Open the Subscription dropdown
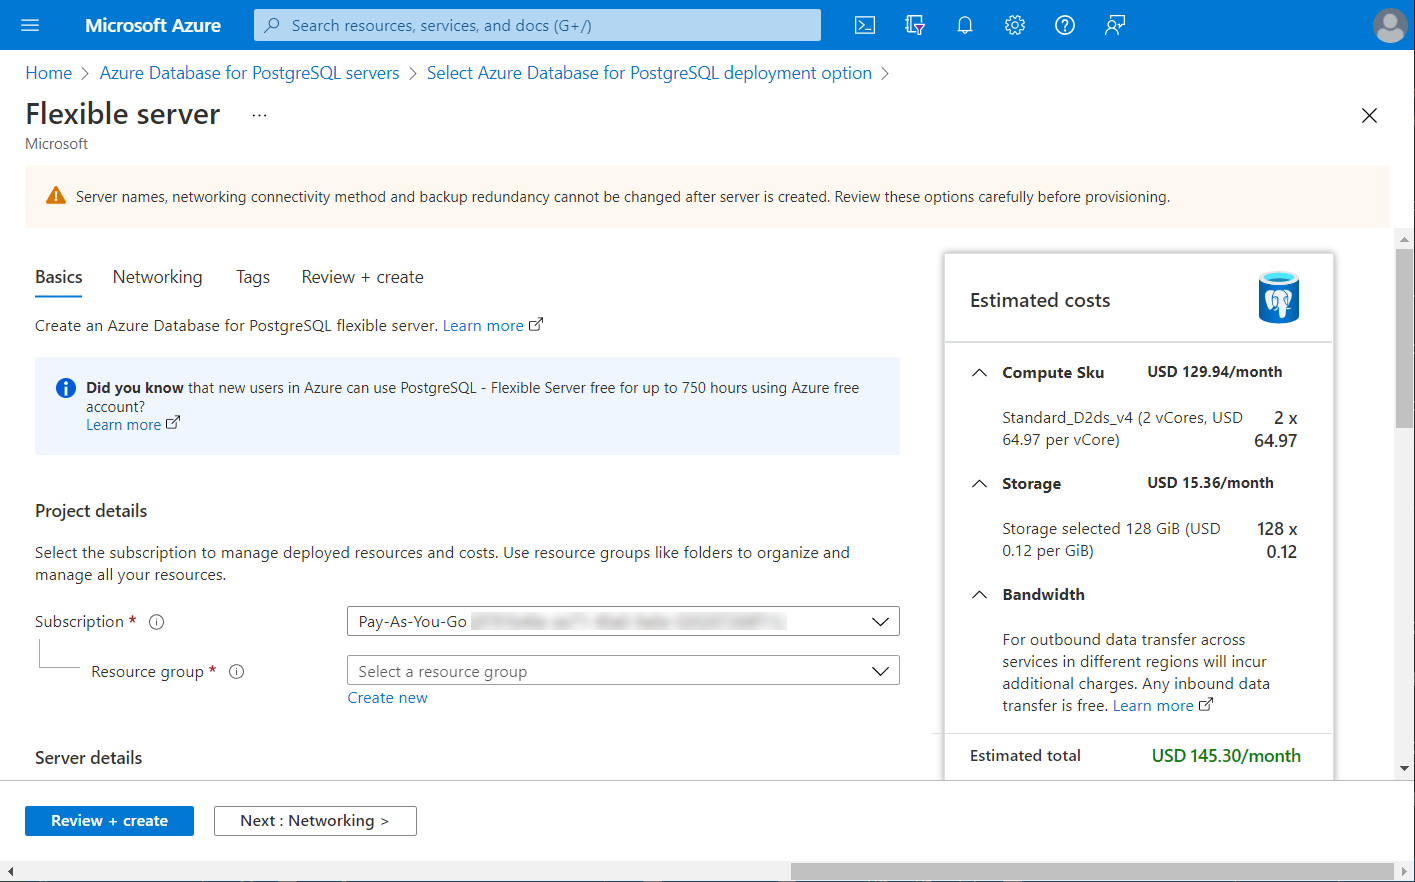 [x=623, y=621]
